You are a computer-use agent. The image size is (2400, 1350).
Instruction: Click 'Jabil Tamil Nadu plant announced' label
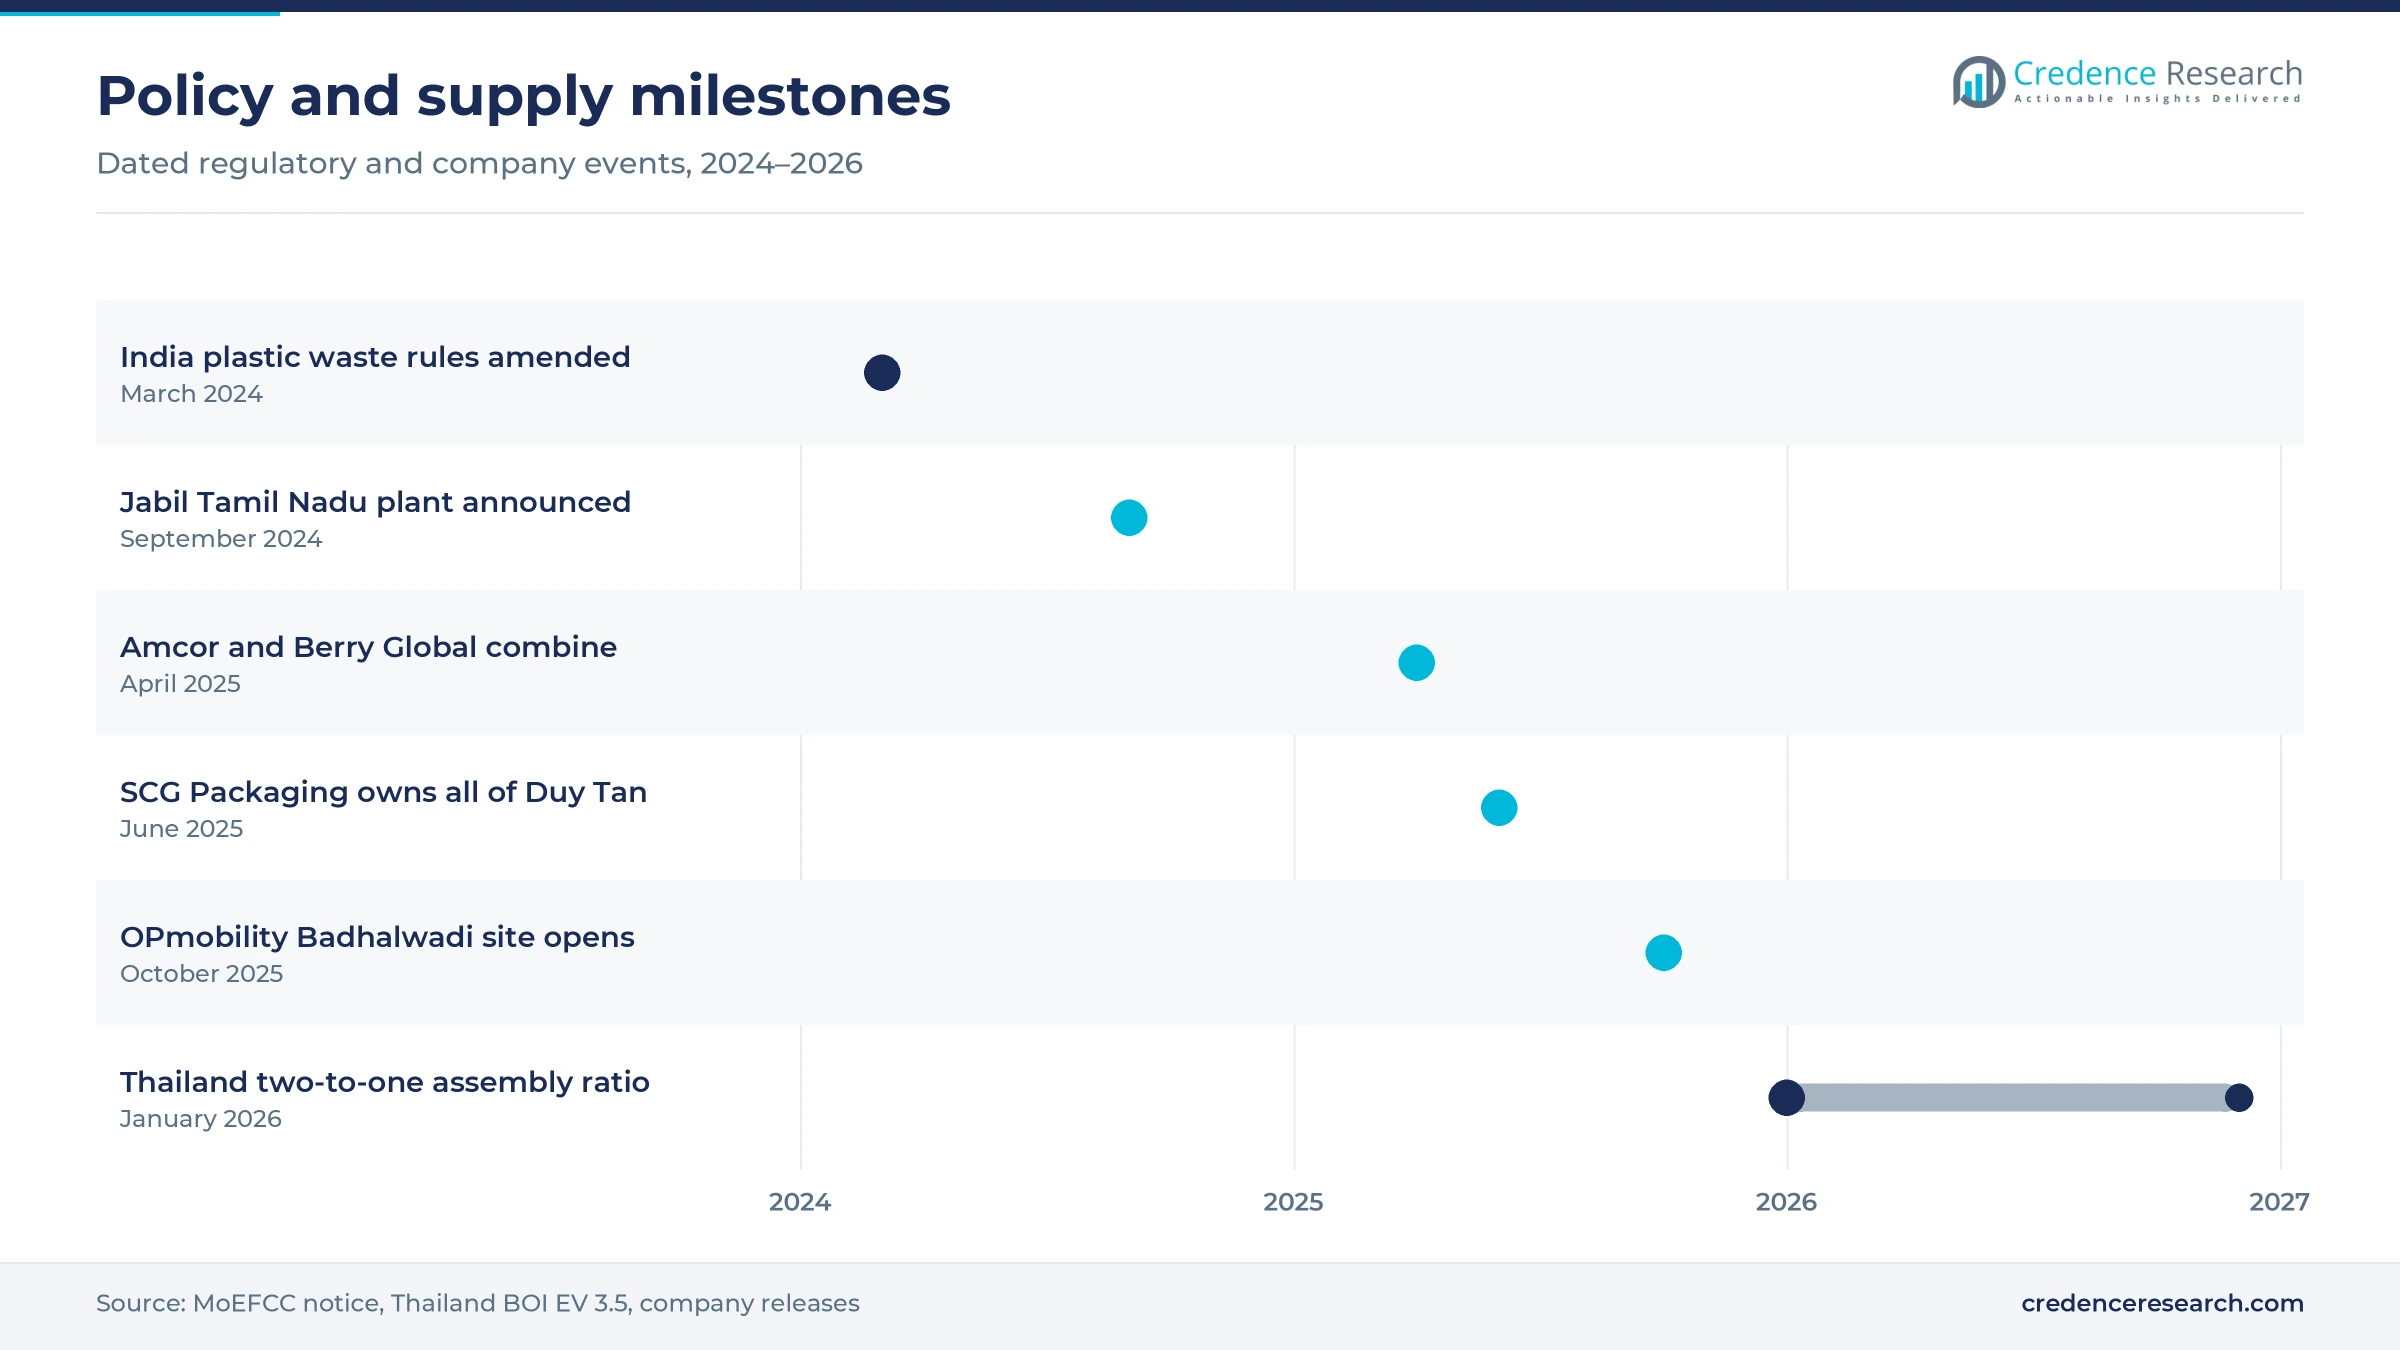pos(375,502)
